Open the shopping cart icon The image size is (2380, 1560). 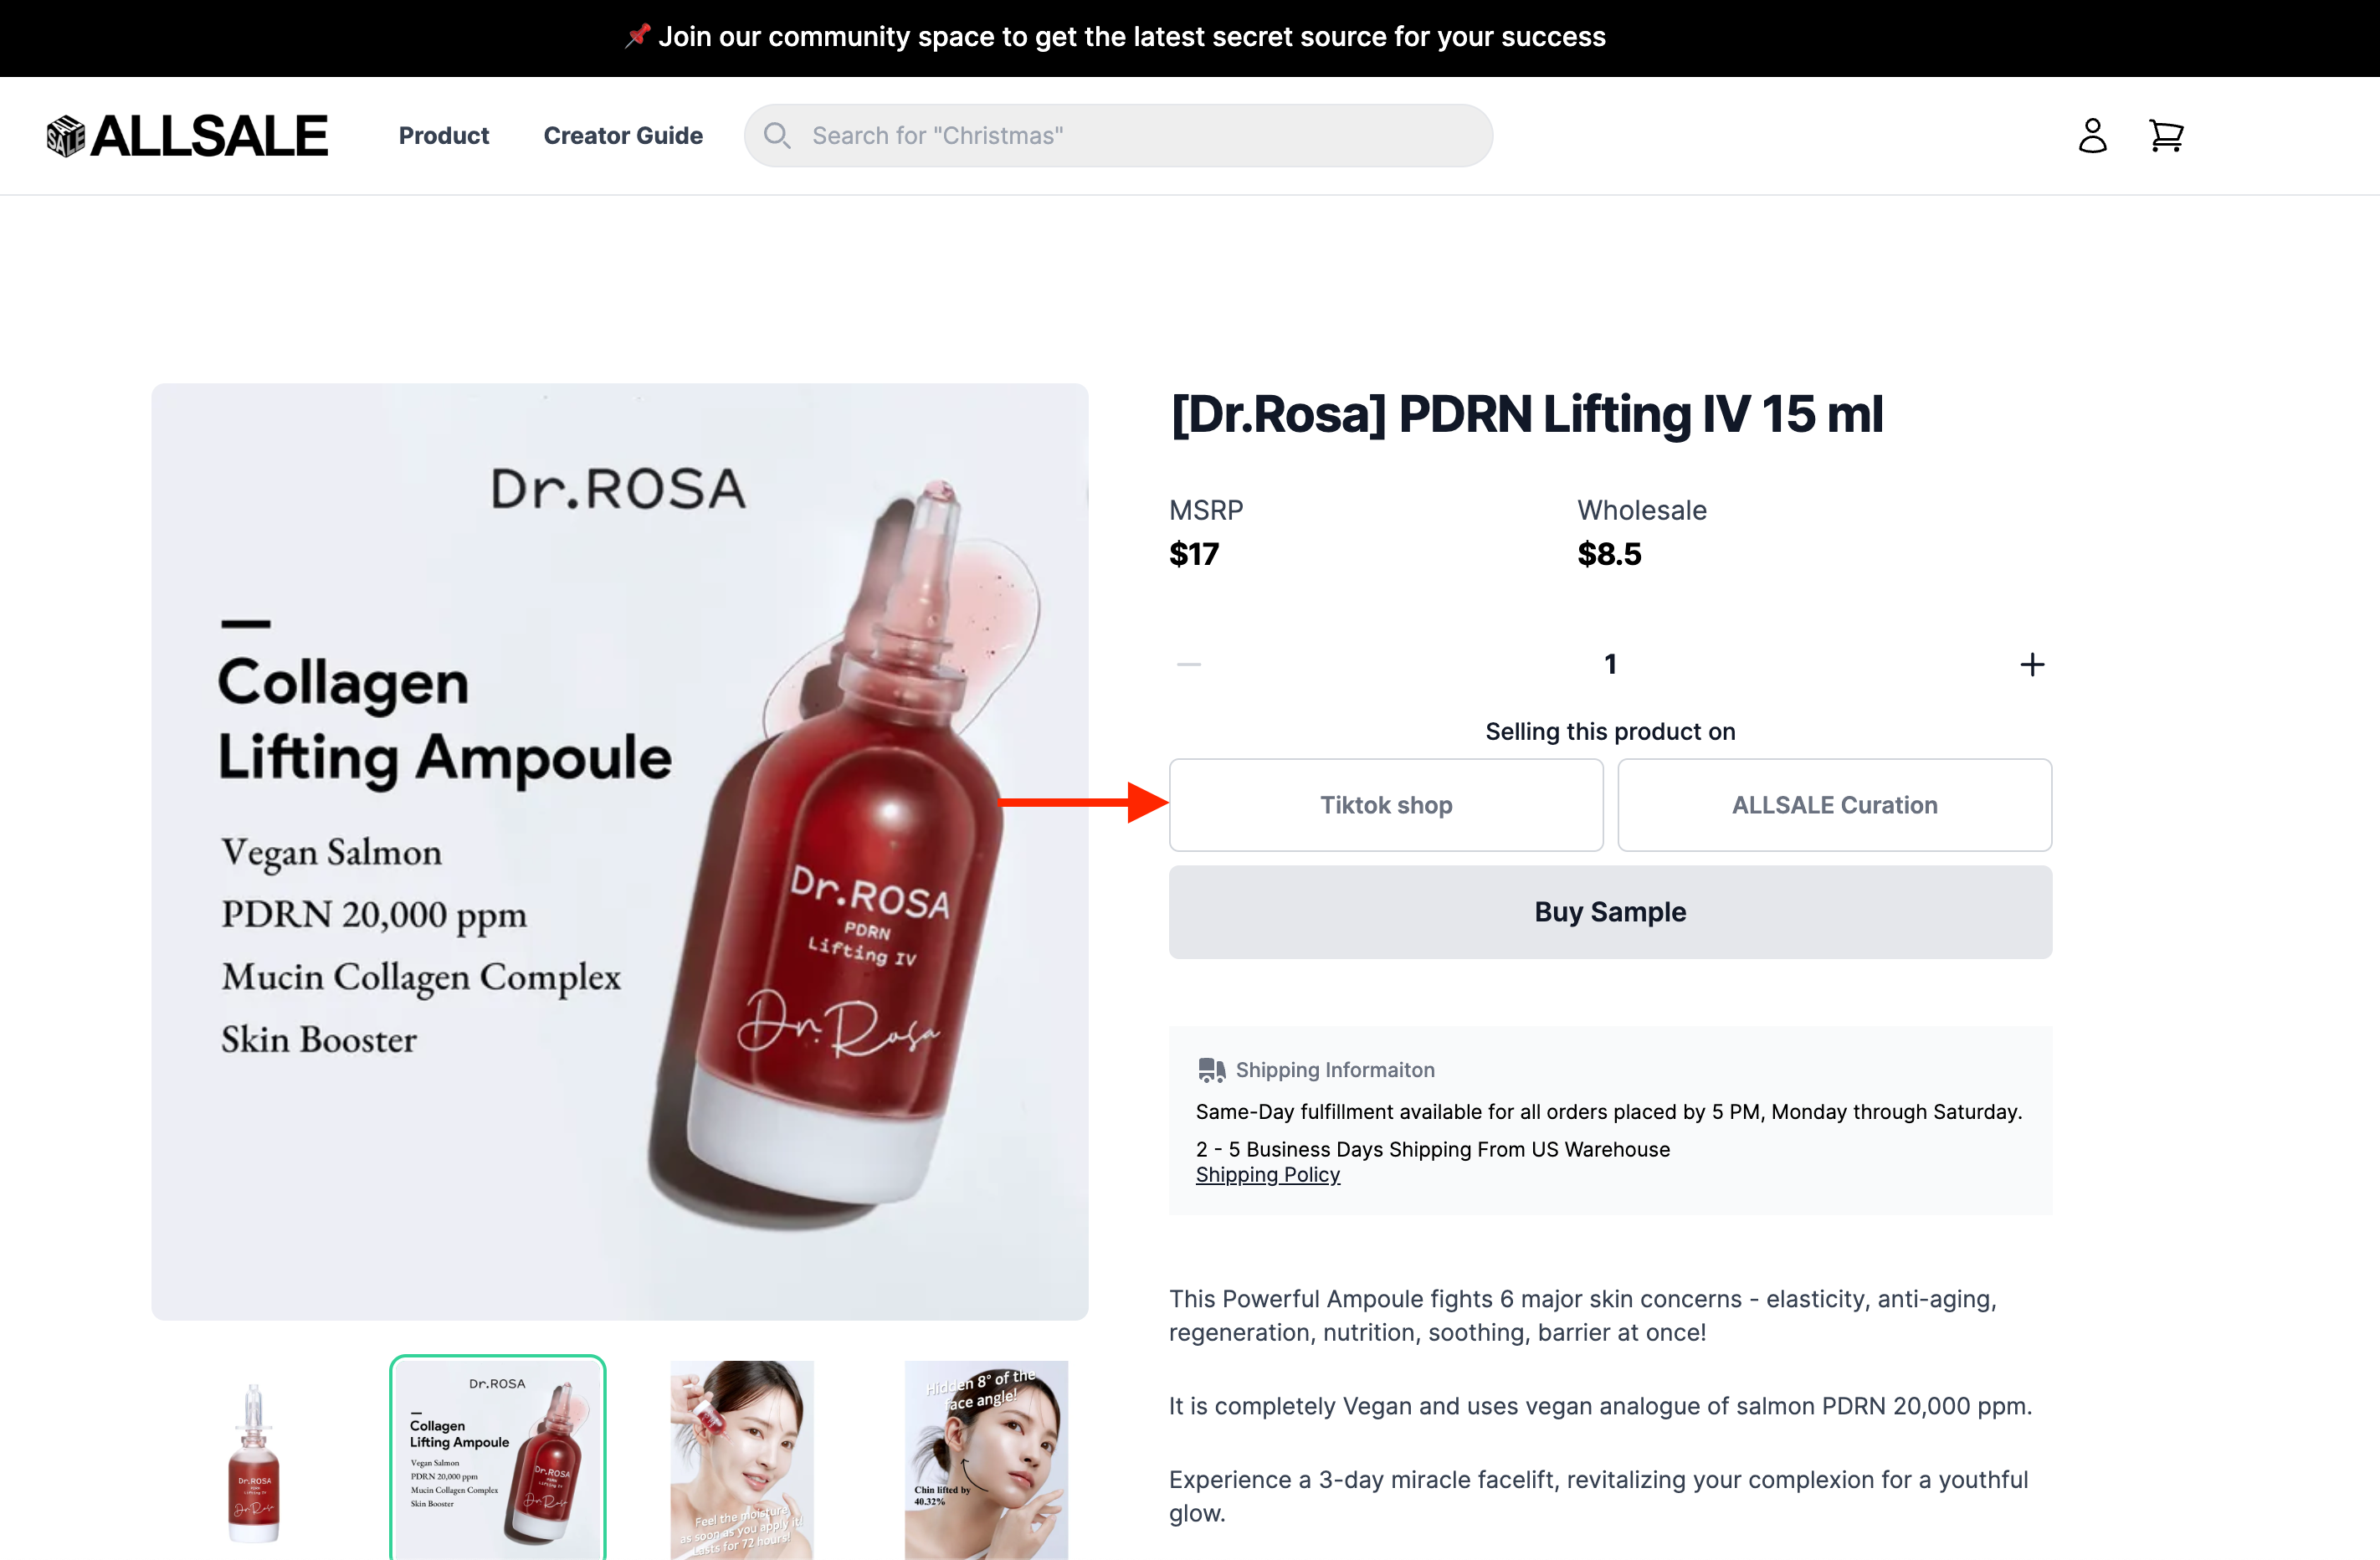point(2166,135)
